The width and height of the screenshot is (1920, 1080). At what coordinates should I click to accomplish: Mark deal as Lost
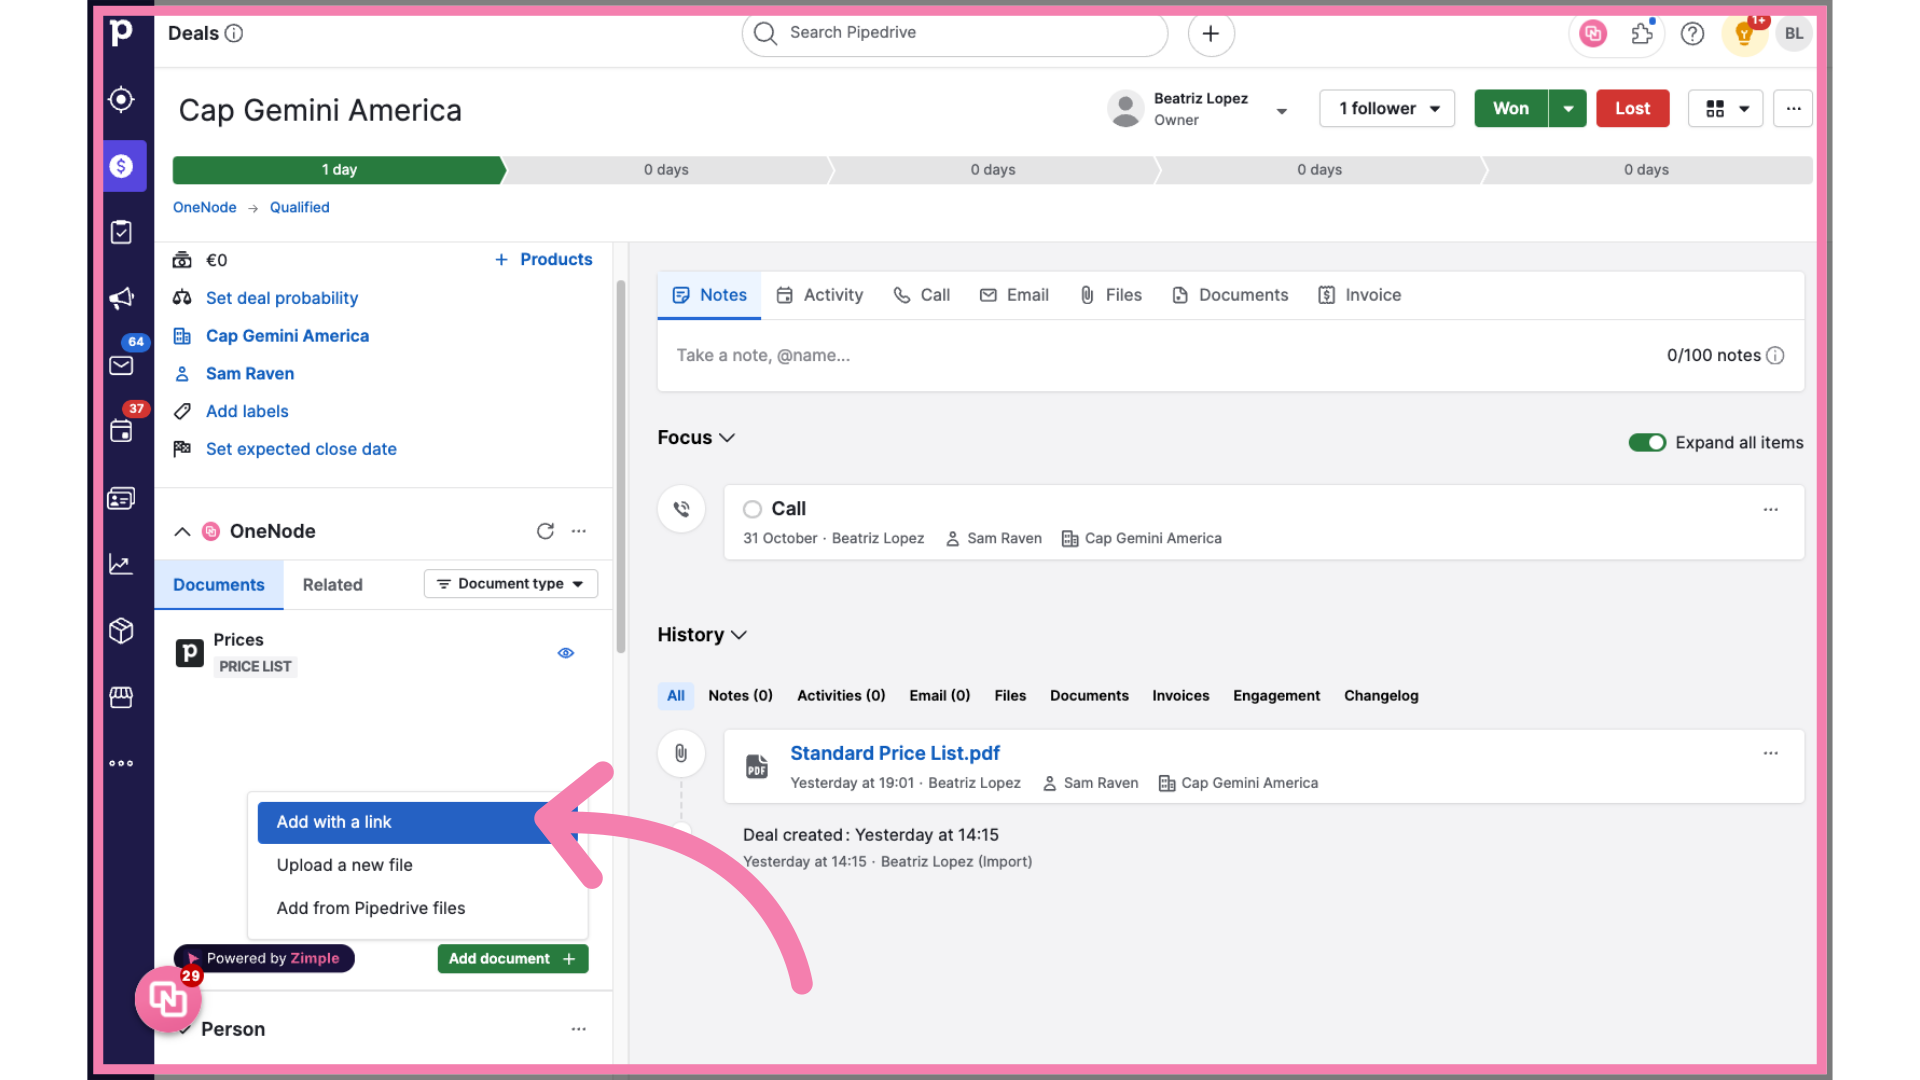[1632, 108]
